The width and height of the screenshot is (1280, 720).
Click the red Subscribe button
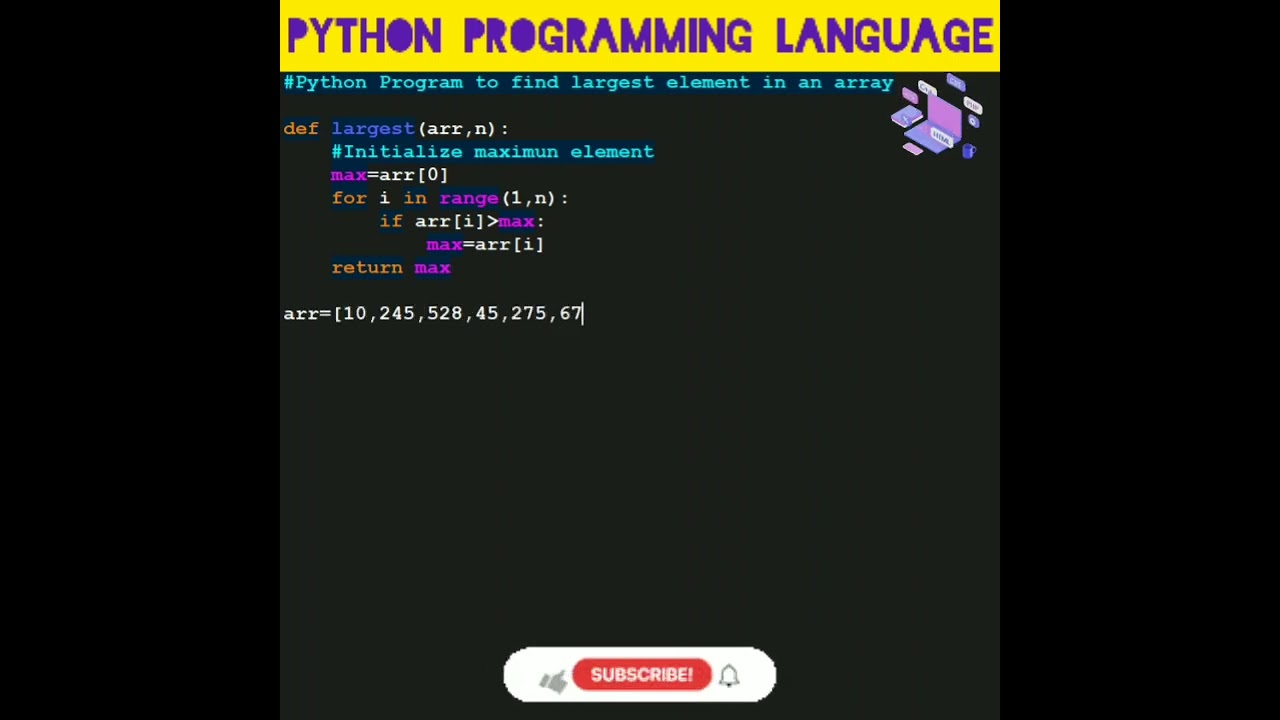tap(641, 675)
